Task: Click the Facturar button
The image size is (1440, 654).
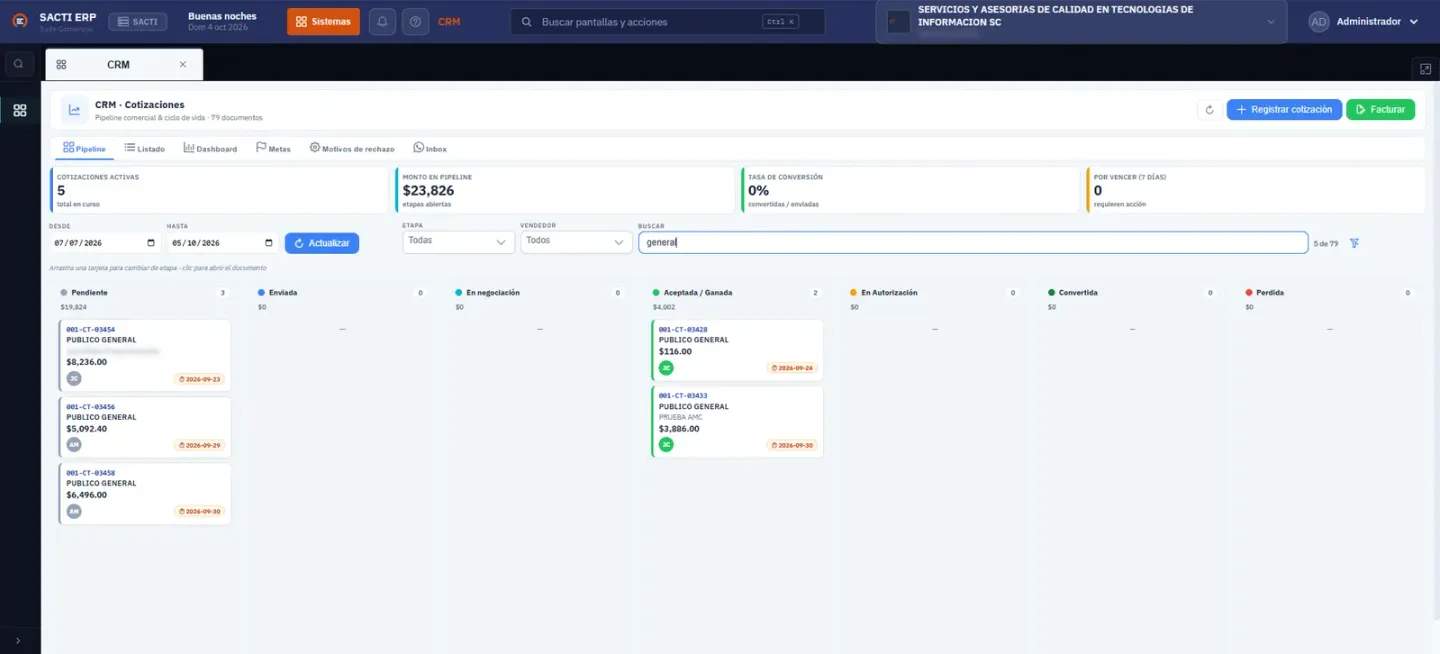Action: 1380,110
